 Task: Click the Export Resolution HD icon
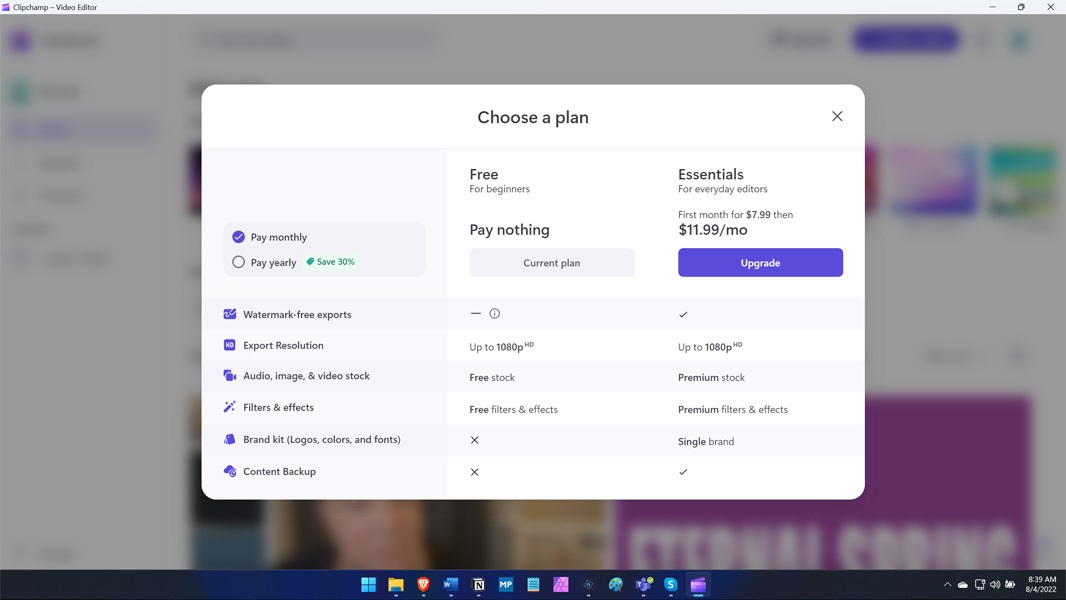tap(230, 345)
